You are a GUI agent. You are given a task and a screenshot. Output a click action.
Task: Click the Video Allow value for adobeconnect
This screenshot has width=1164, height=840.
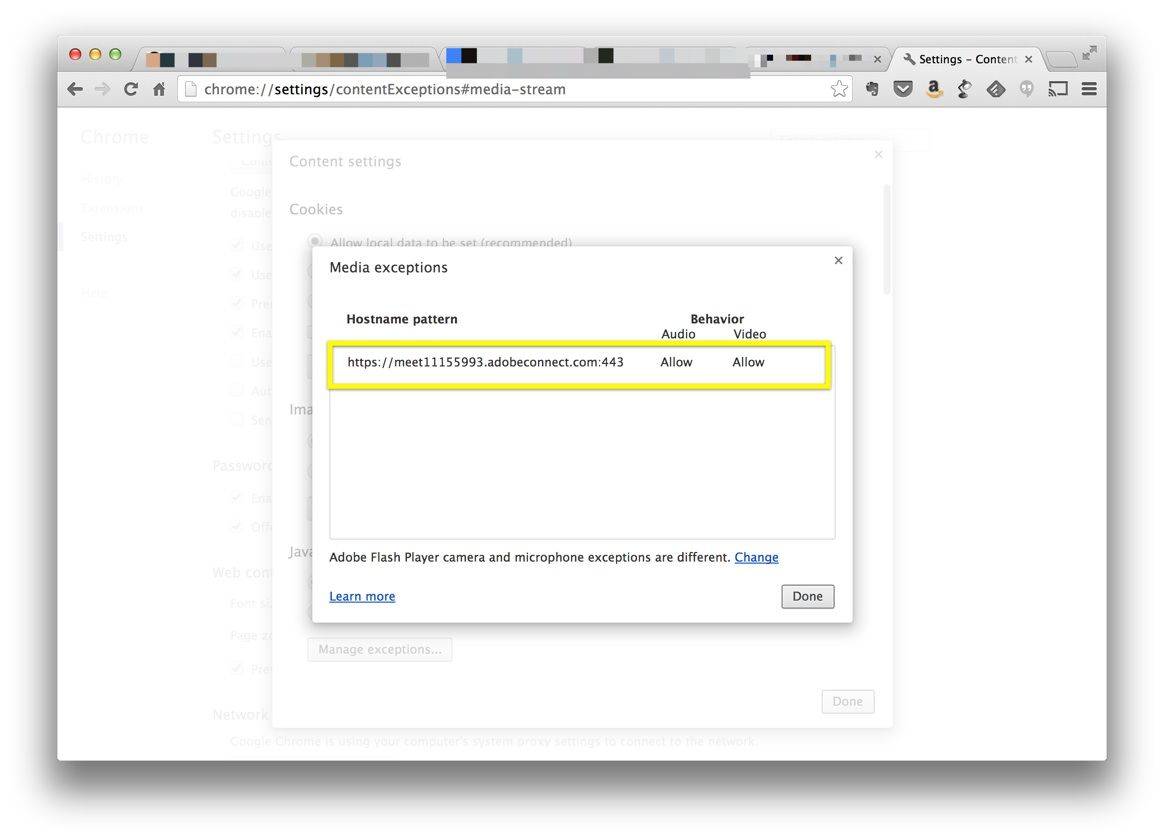click(748, 362)
